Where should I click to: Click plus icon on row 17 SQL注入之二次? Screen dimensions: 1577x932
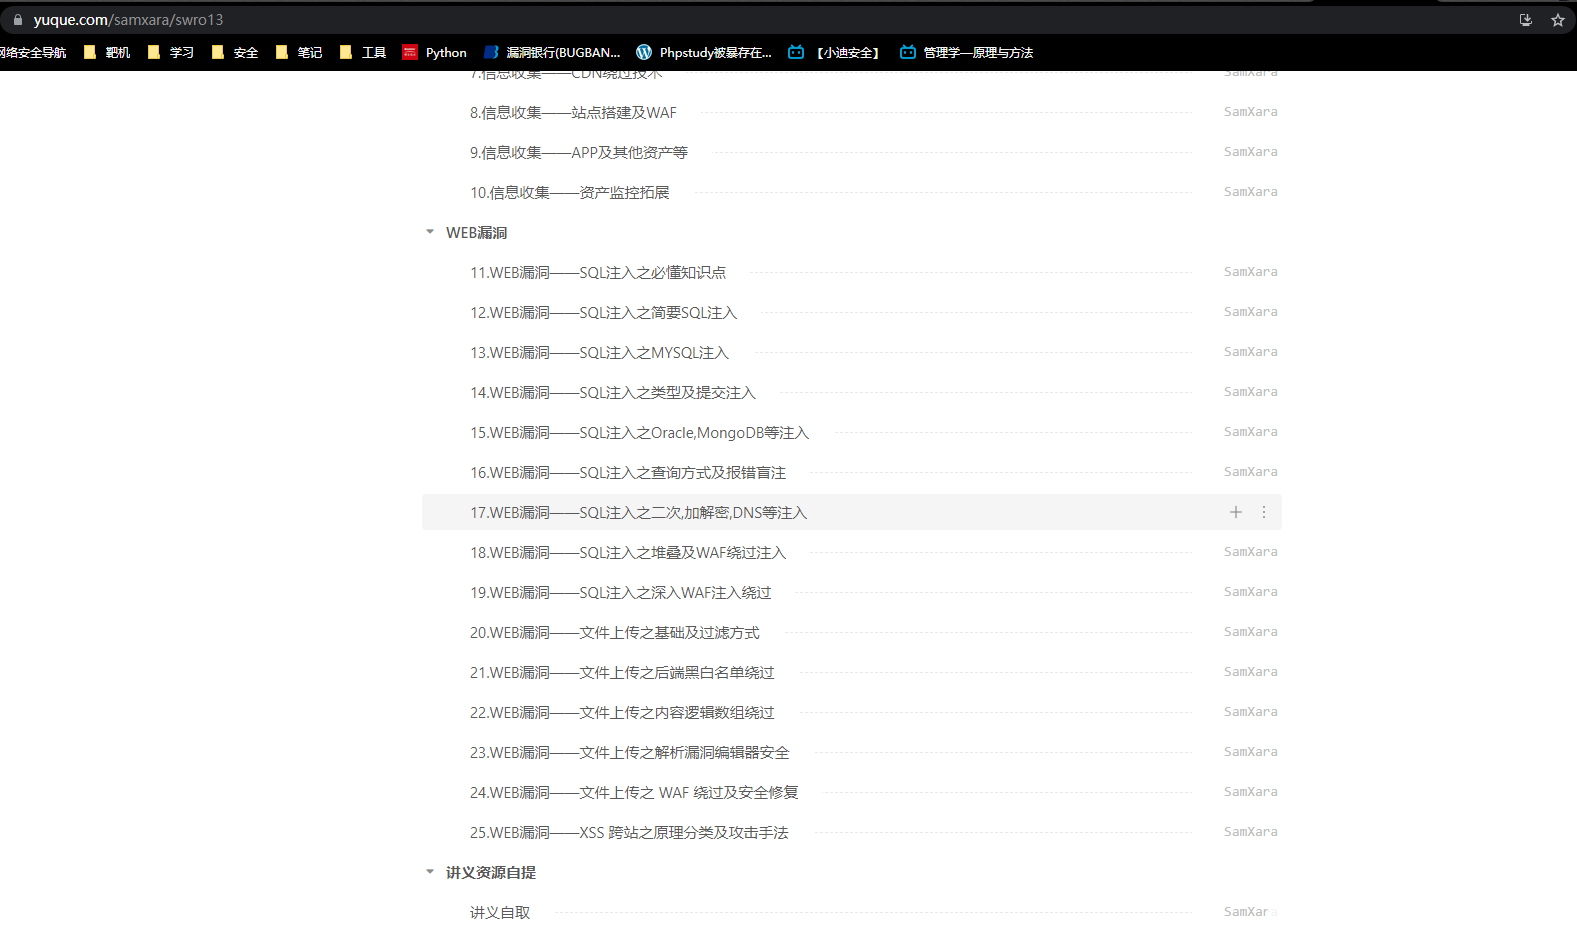1236,512
